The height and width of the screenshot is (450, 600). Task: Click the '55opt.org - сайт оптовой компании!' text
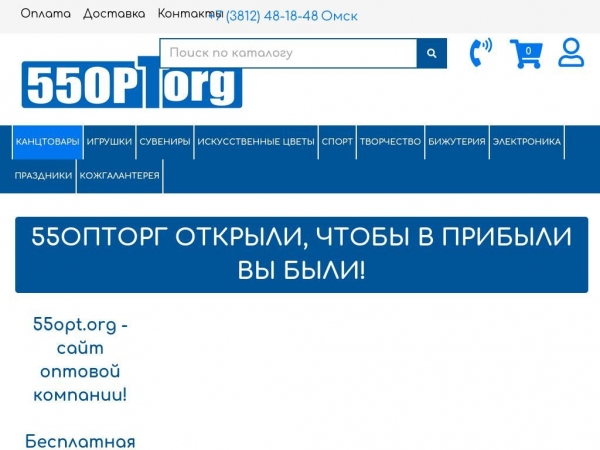[80, 360]
